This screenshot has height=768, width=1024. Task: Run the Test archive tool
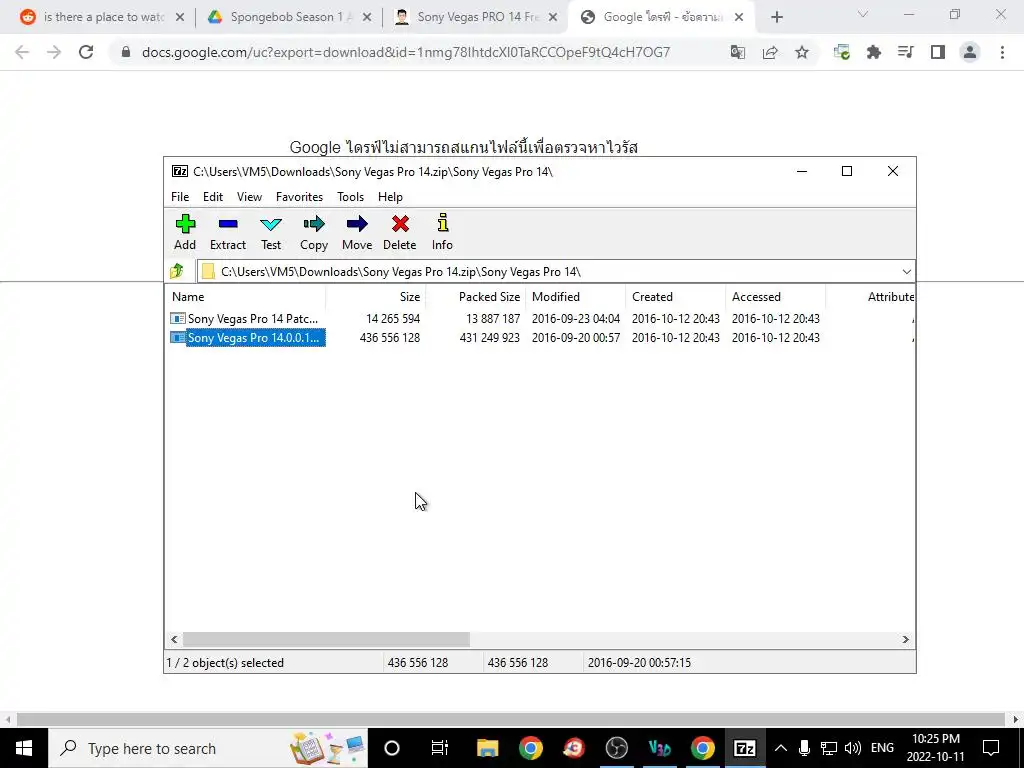pos(271,232)
